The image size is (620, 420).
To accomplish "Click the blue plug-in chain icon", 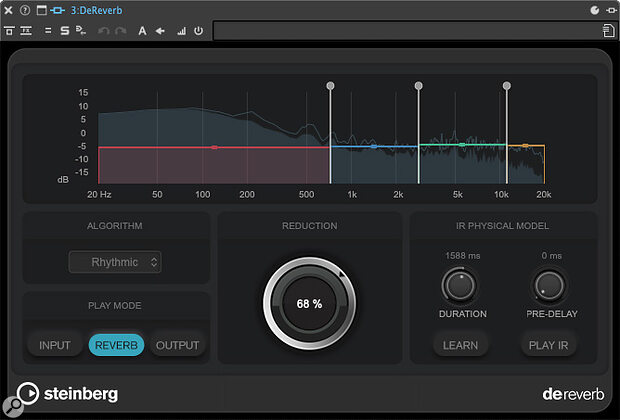I will click(x=57, y=10).
